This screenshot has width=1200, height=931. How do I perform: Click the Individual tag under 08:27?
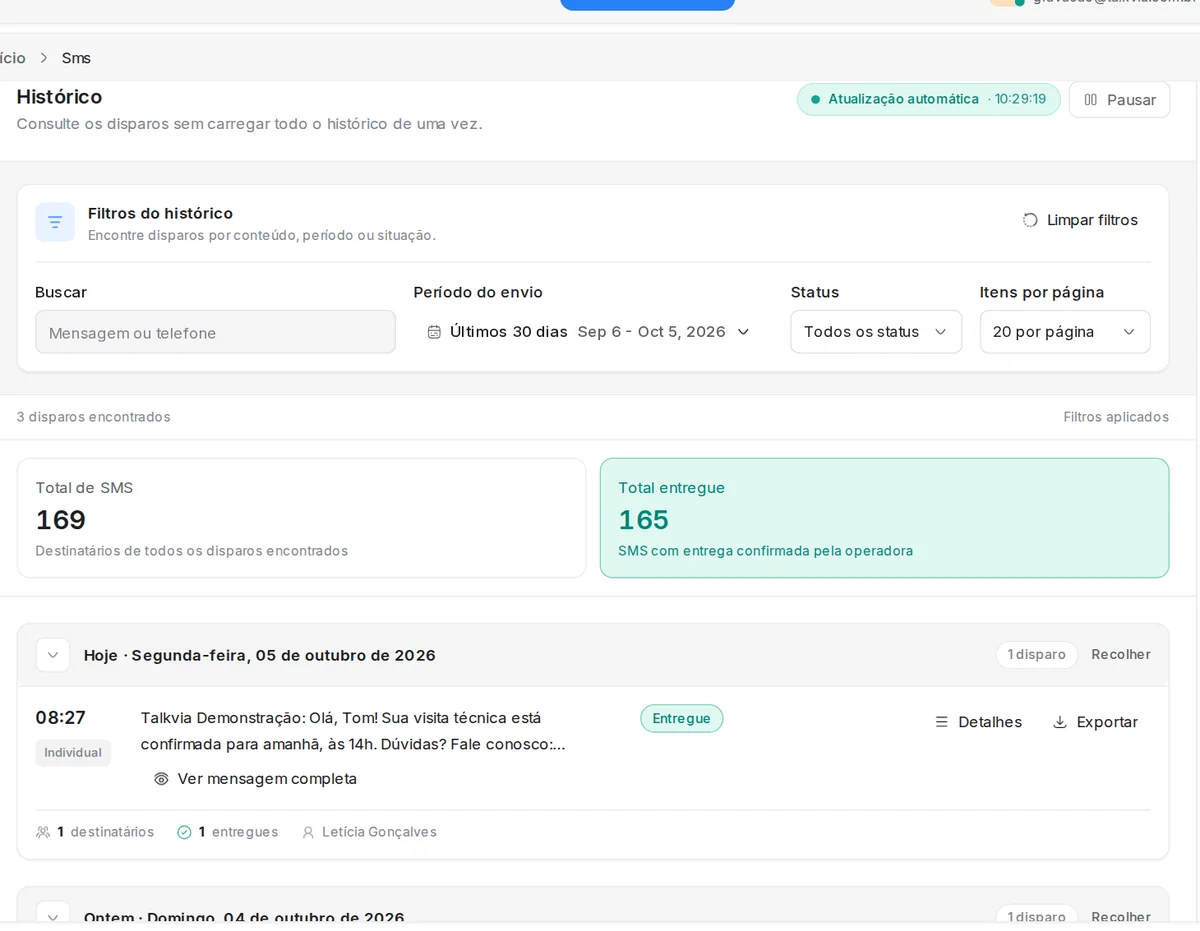coord(73,753)
